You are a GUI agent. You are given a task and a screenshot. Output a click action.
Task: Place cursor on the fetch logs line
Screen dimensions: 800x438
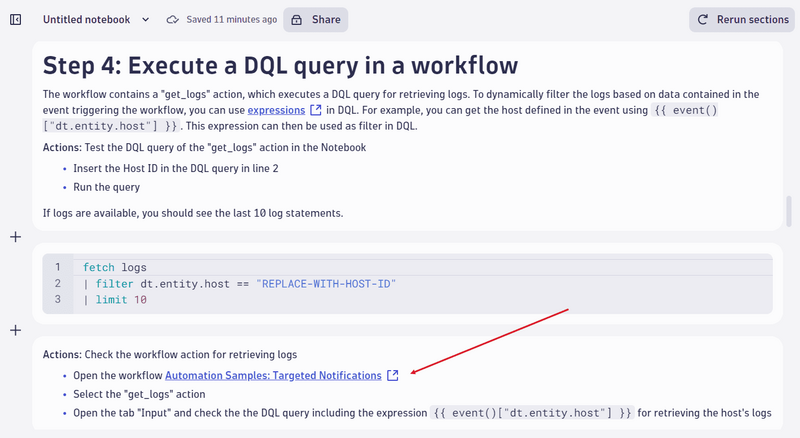point(115,267)
